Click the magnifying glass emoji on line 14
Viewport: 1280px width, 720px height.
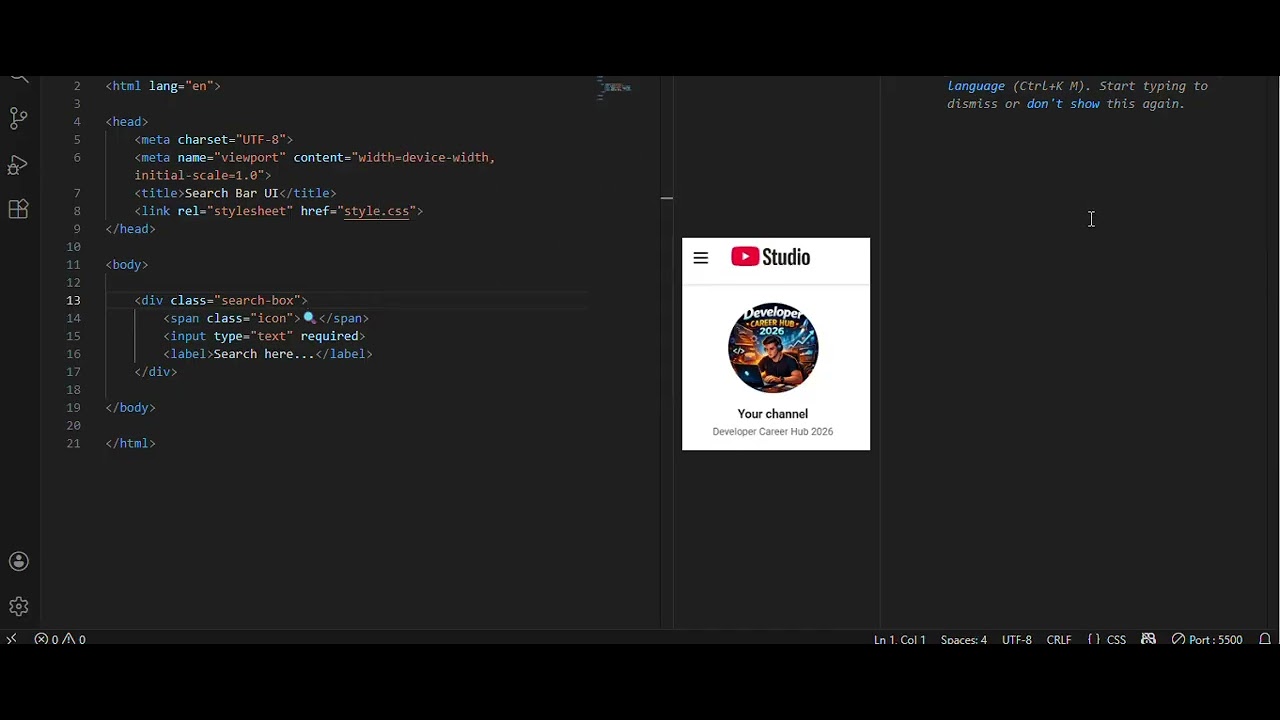click(x=309, y=318)
